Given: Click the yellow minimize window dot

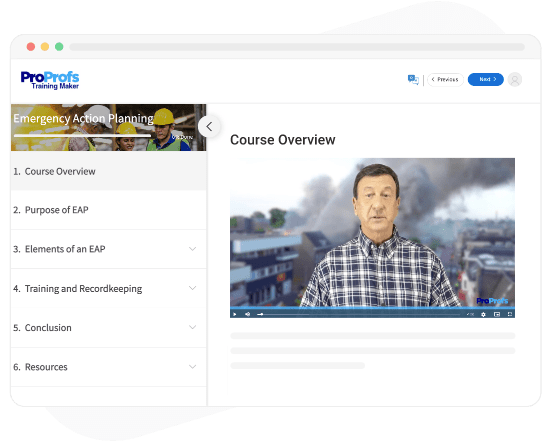Looking at the screenshot, I should click(45, 47).
